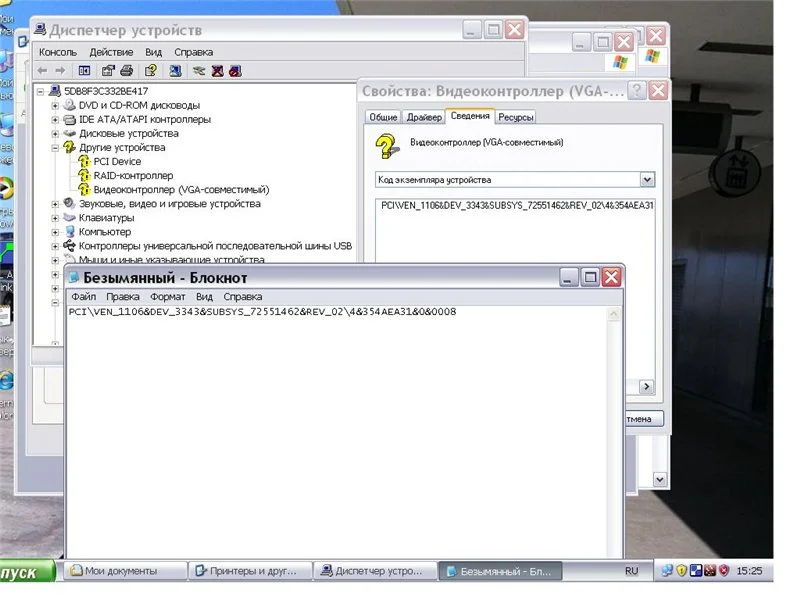Viewport: 800px width, 600px height.
Task: Click the RU language indicator in taskbar
Action: point(632,571)
